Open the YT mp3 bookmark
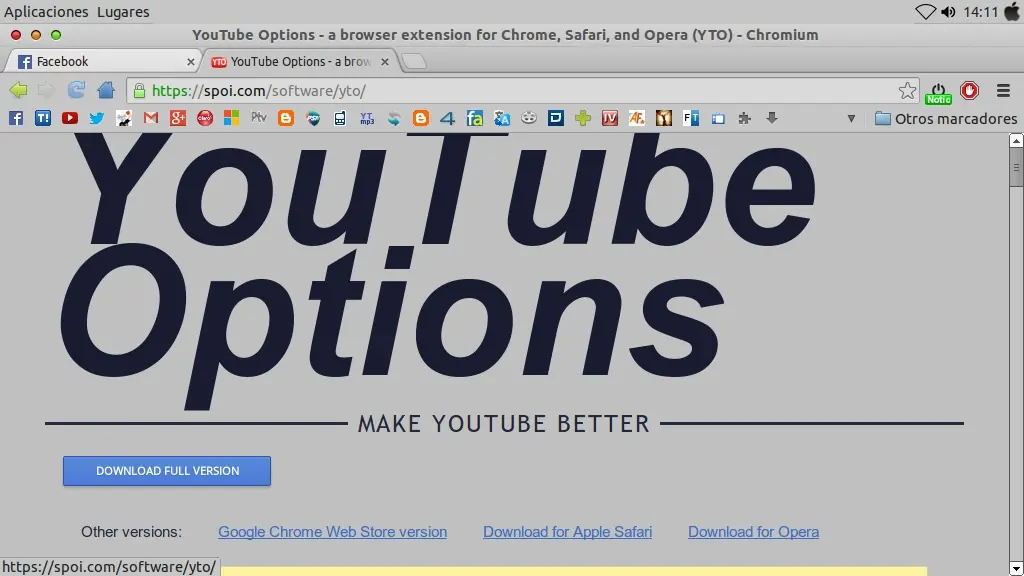1024x576 pixels. click(367, 118)
